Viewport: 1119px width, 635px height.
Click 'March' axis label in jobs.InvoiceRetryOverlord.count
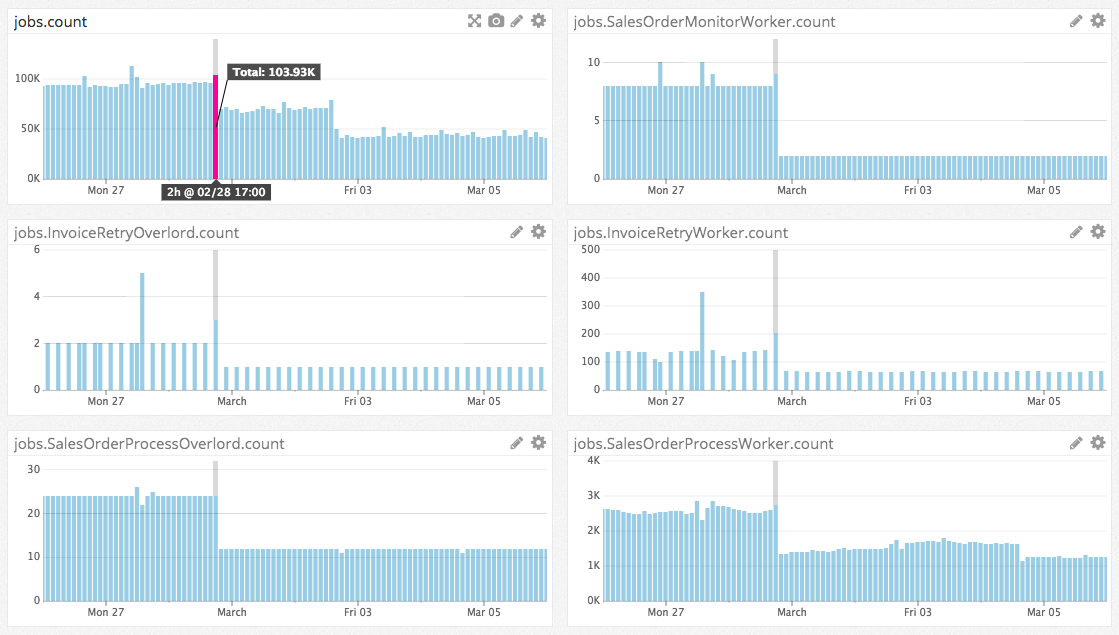[x=232, y=401]
